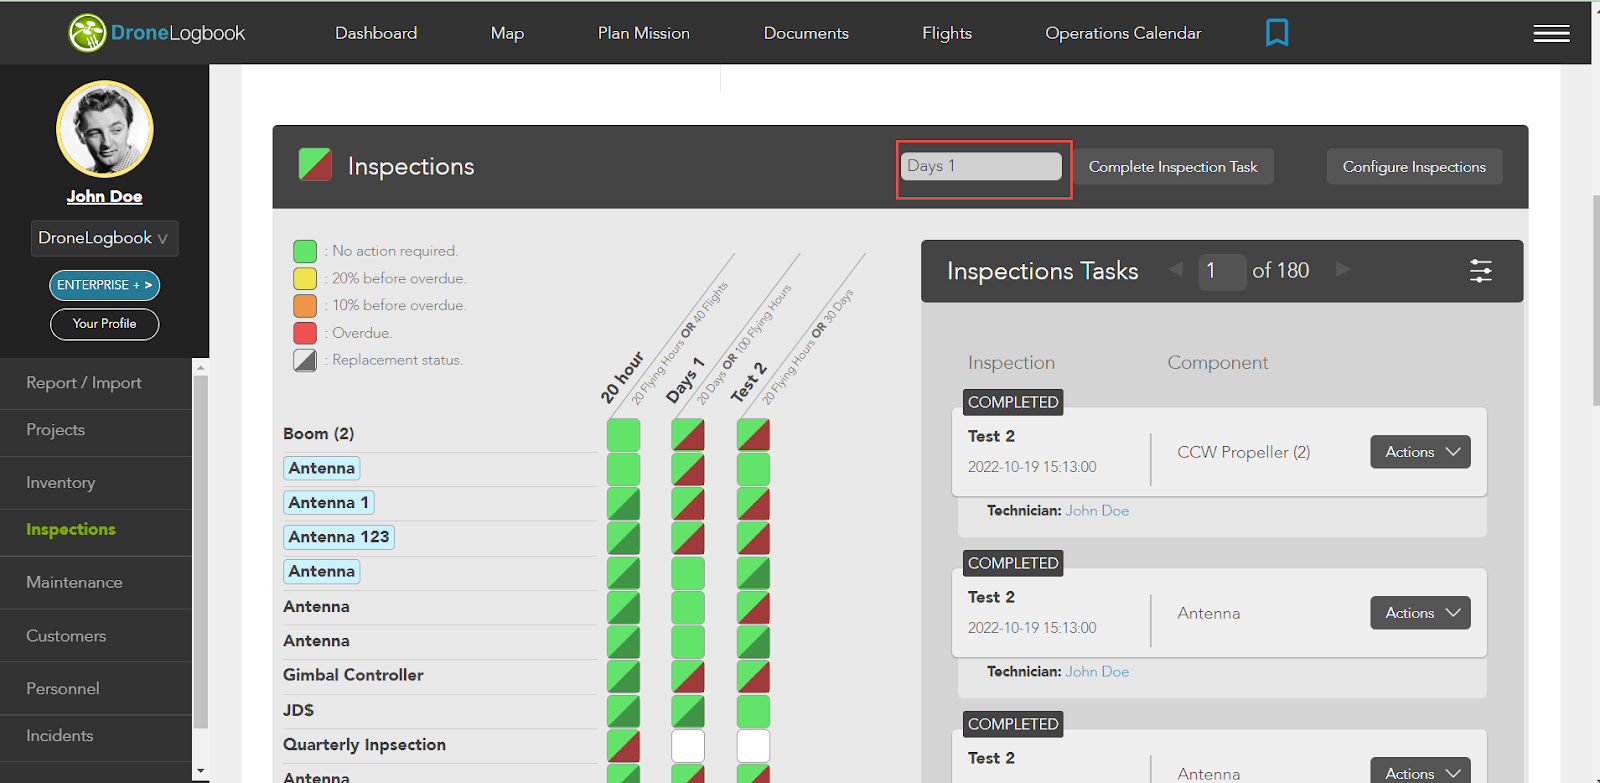Click the page vertical scrollbar thumb

coord(1596,300)
